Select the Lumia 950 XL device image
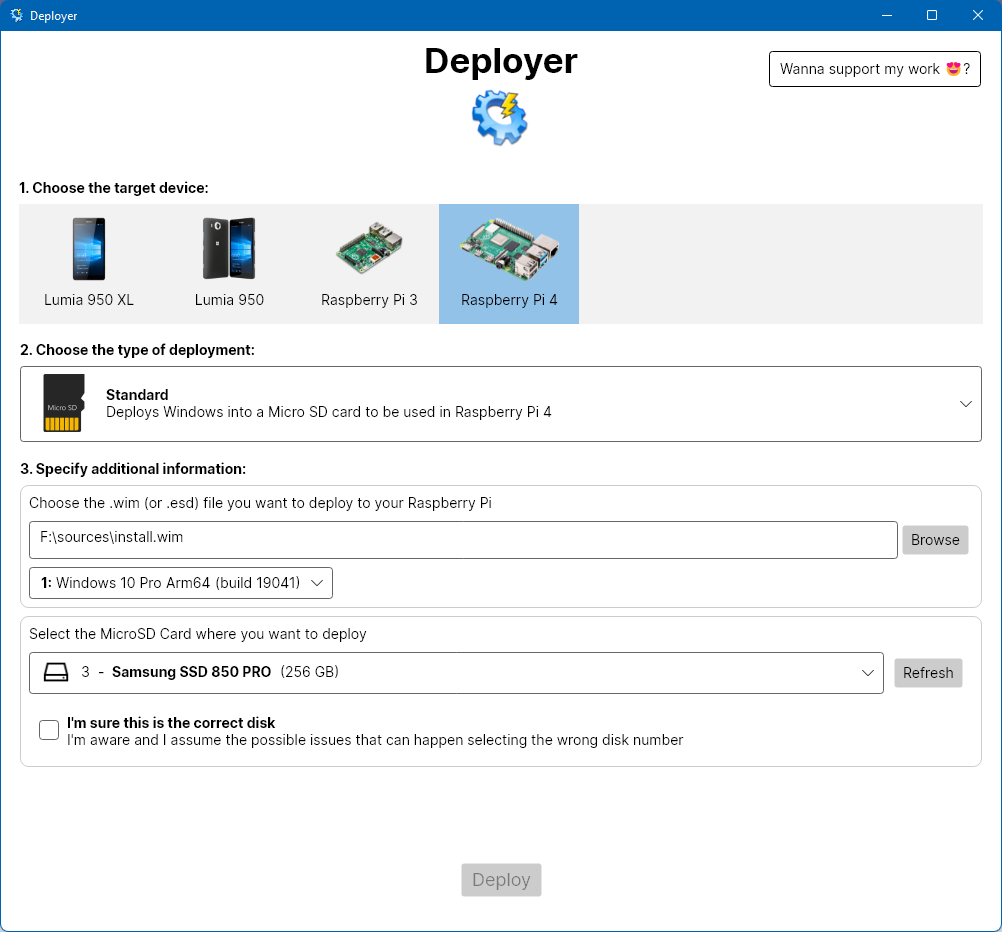The width and height of the screenshot is (1002, 932). click(x=88, y=249)
